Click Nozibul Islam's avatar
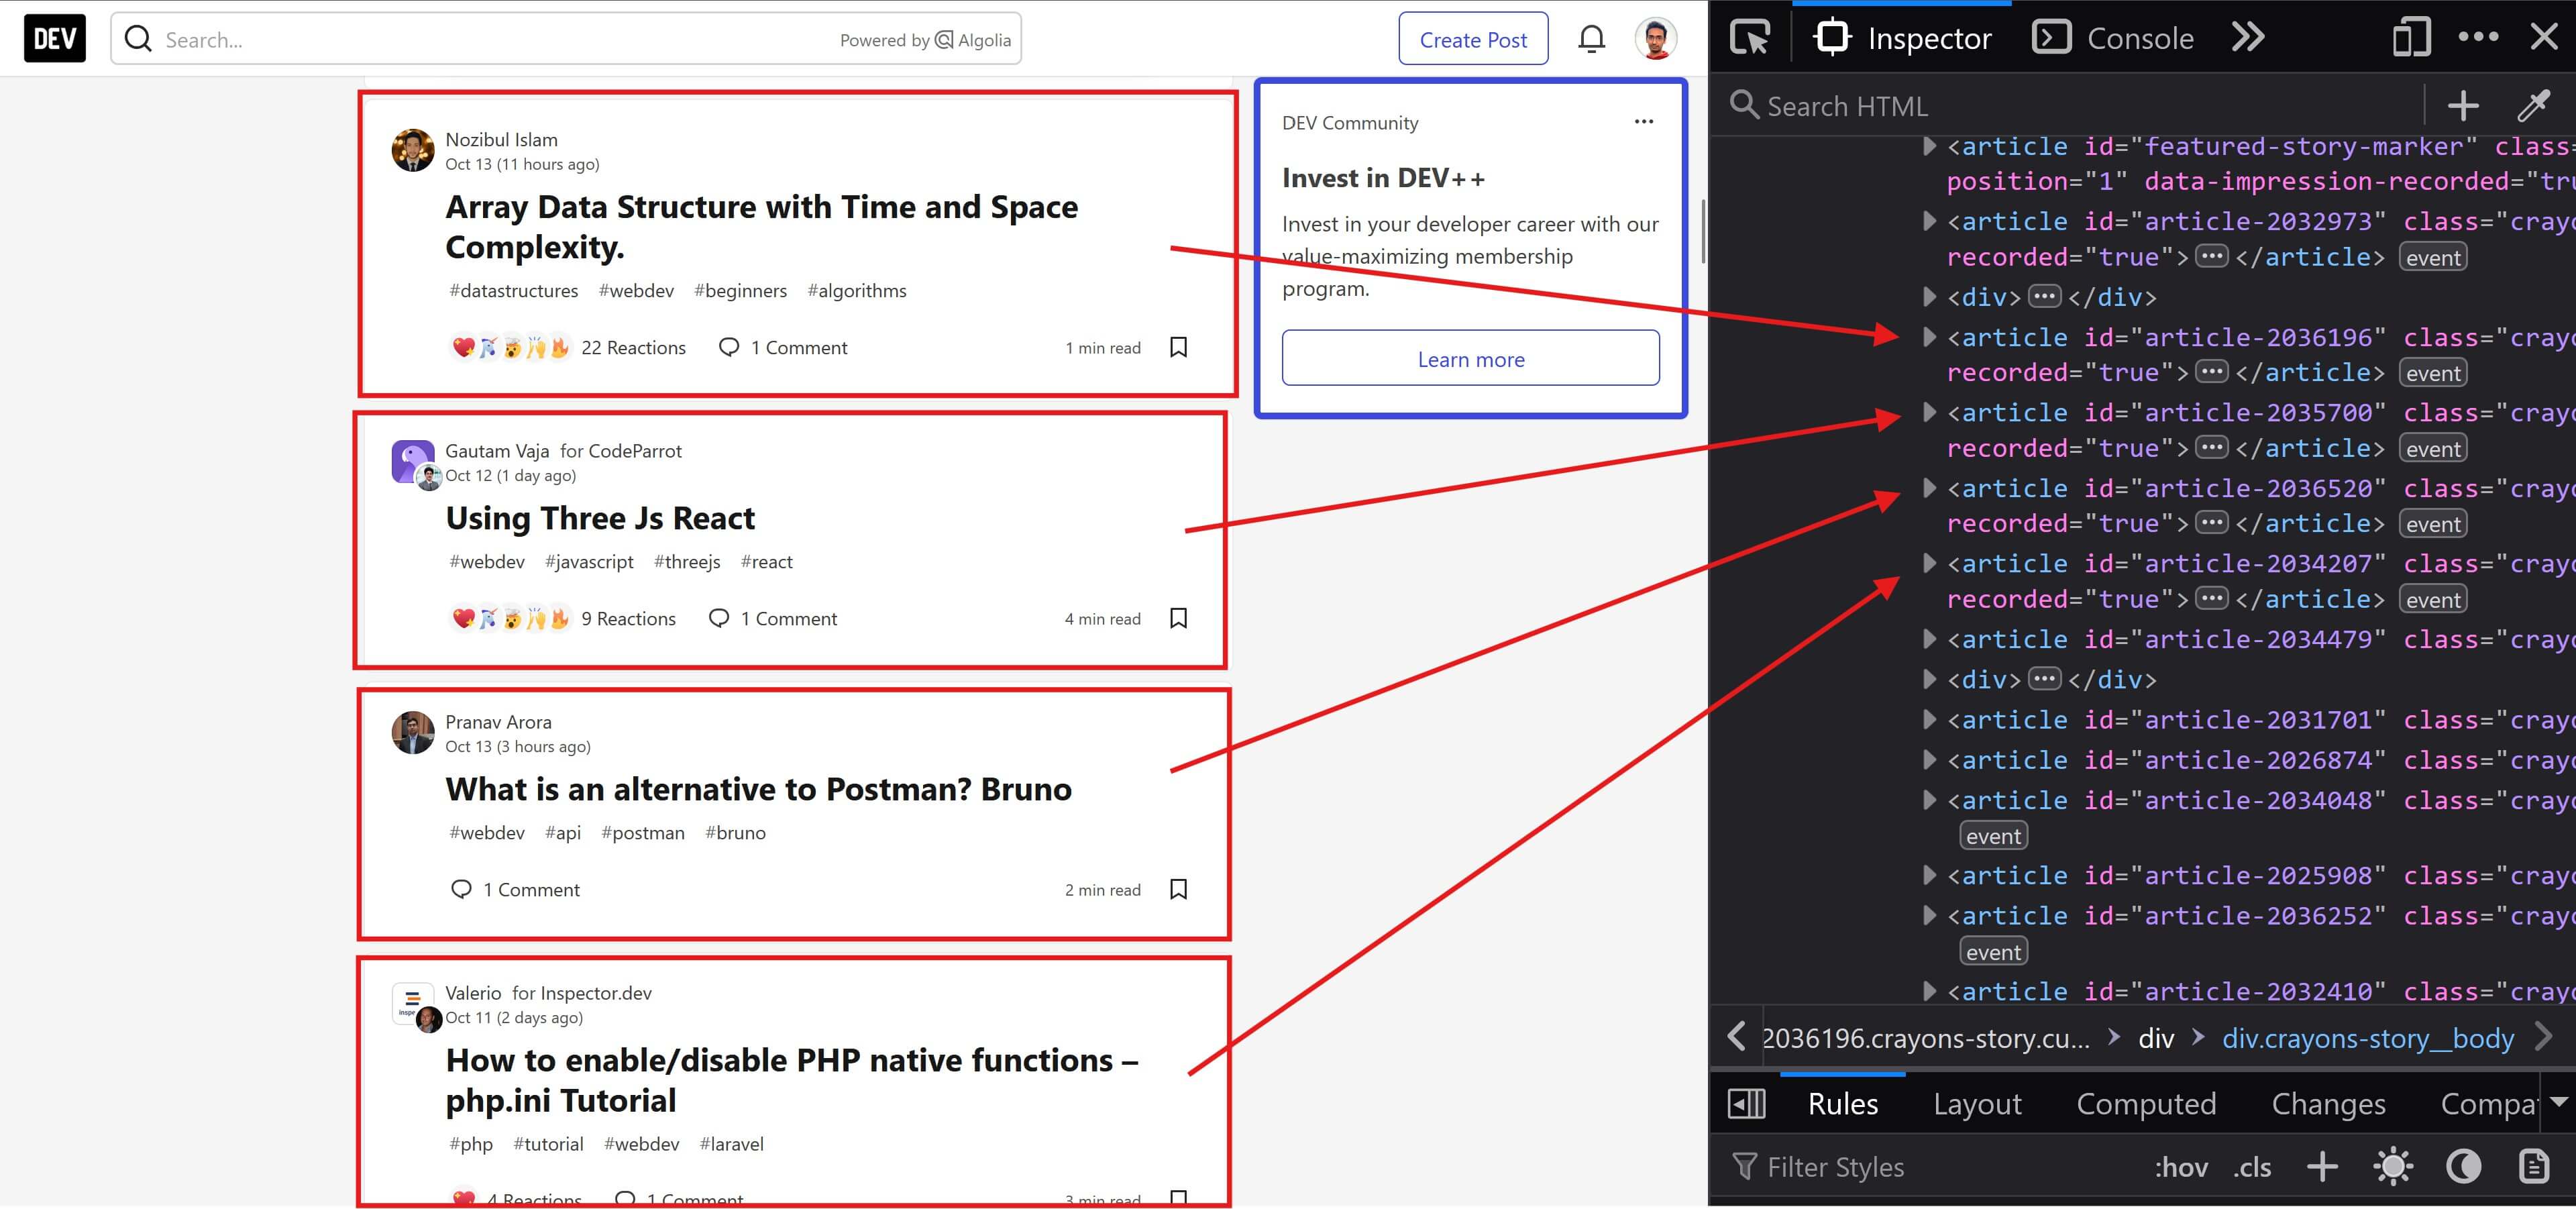 point(413,150)
